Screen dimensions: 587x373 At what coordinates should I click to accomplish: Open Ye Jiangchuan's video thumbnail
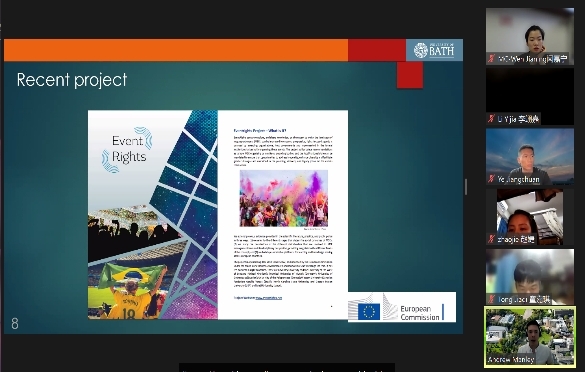(530, 157)
